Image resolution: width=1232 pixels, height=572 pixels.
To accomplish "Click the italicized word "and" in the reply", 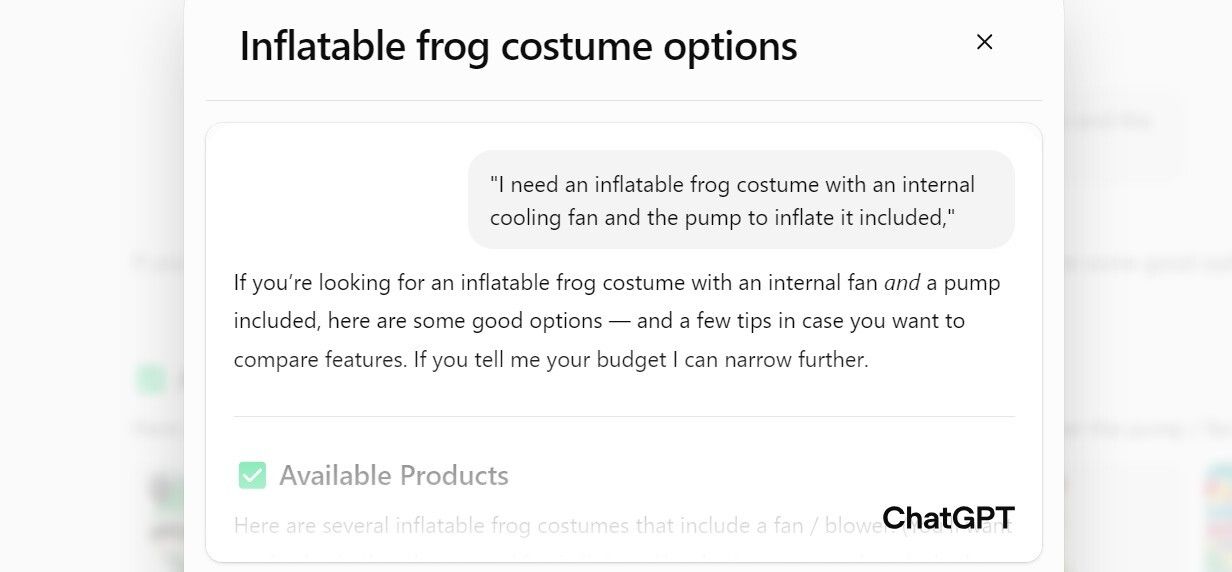I will (x=902, y=283).
